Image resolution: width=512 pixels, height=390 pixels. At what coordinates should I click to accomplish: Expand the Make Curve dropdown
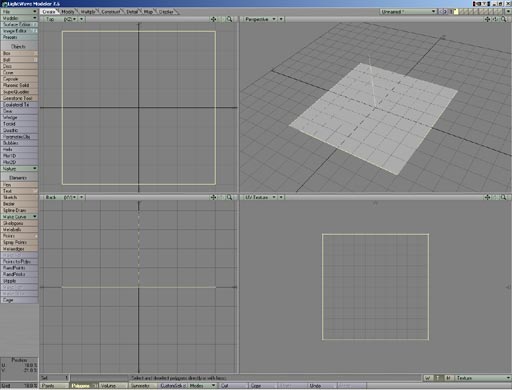19,217
